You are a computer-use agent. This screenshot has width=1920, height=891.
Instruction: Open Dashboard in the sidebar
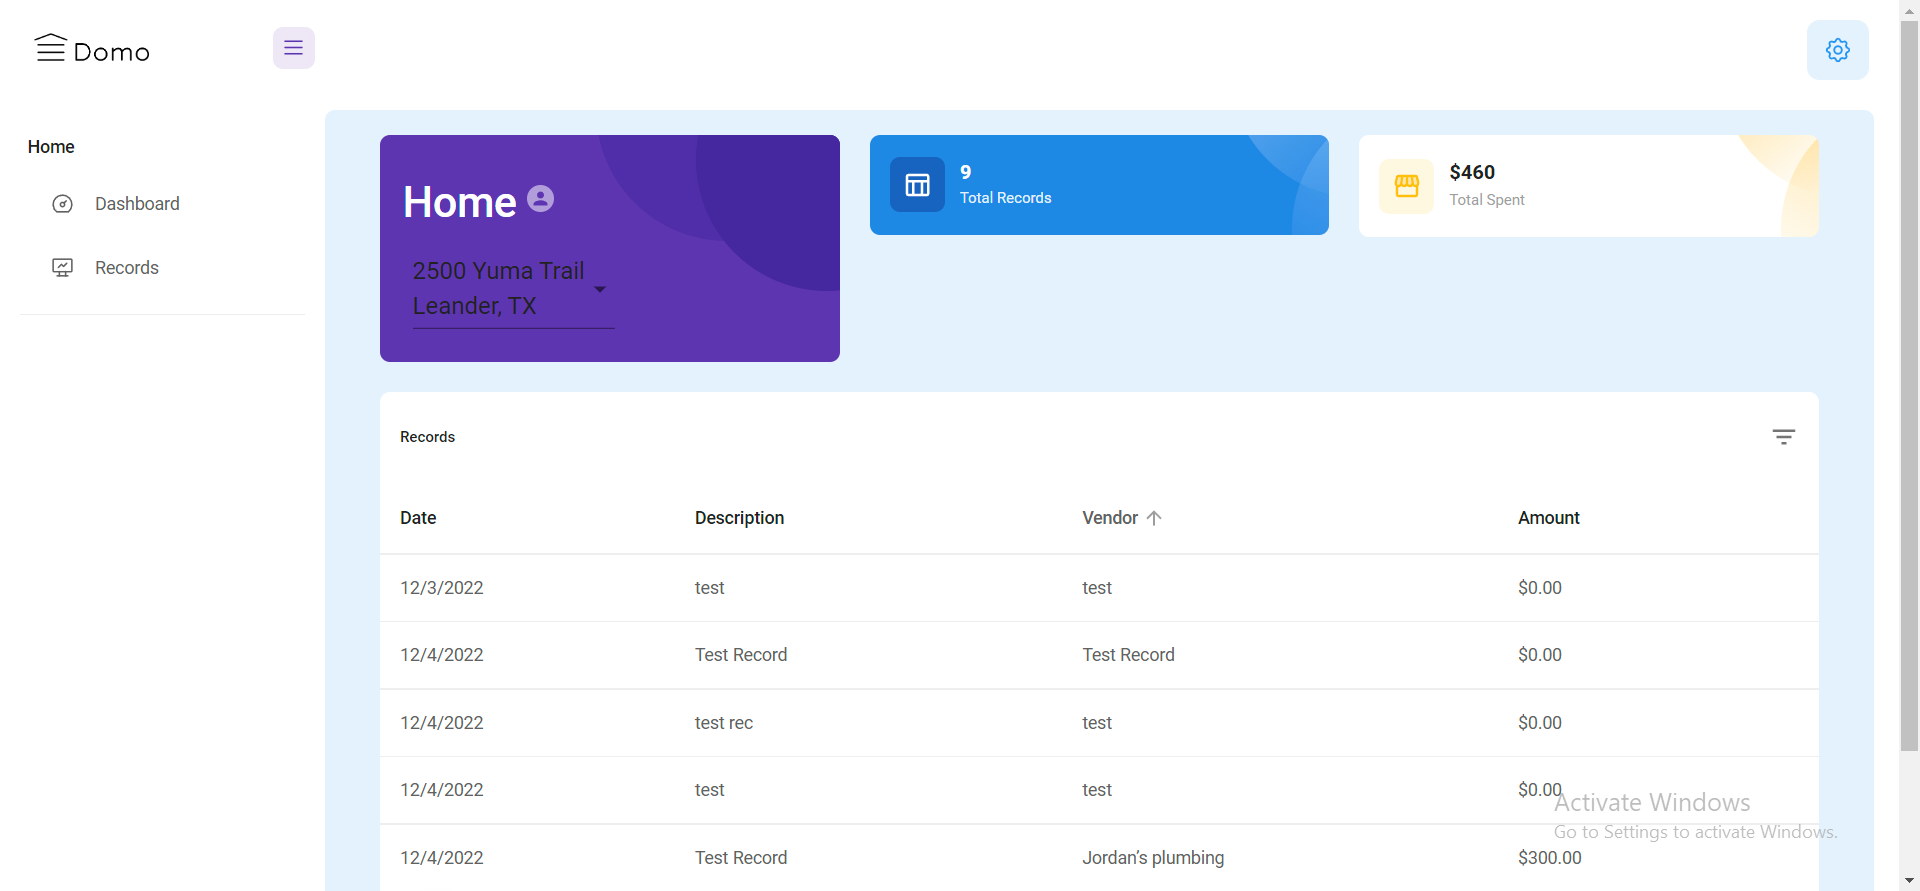coord(162,204)
